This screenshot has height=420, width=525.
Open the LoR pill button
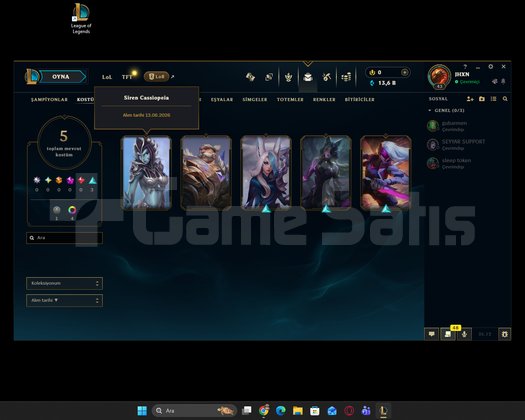point(156,77)
